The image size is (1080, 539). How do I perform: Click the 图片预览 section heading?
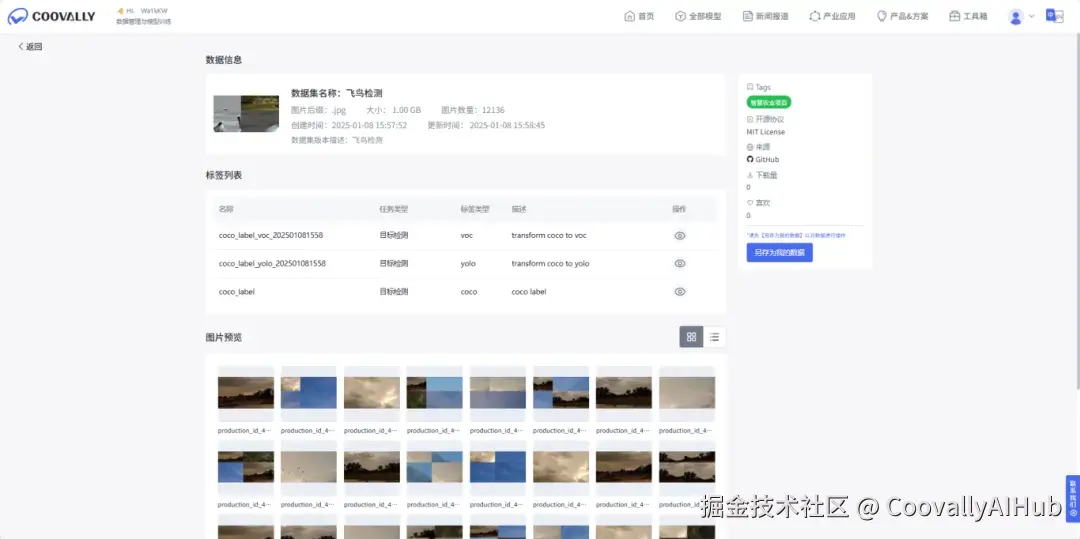224,337
